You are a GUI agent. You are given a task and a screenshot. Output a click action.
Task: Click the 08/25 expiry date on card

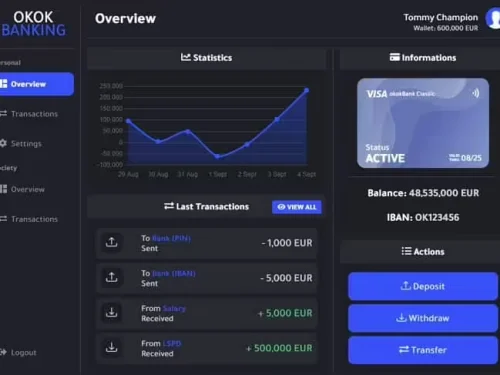(x=471, y=158)
